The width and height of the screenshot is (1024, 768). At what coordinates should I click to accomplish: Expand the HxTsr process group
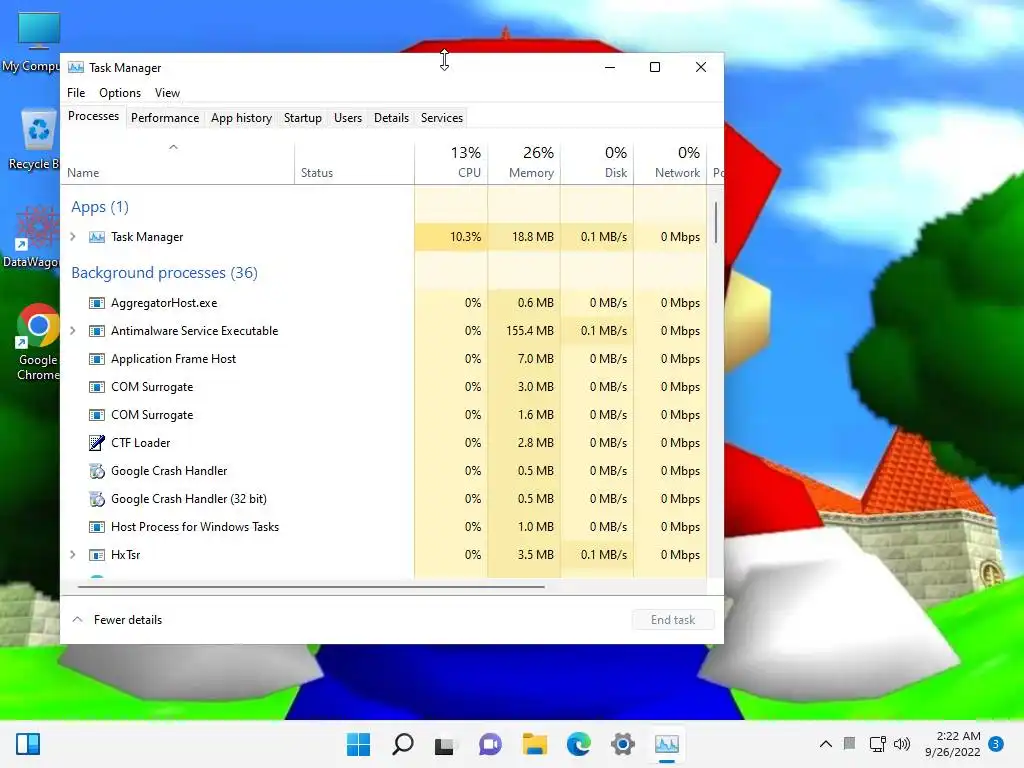click(x=73, y=554)
